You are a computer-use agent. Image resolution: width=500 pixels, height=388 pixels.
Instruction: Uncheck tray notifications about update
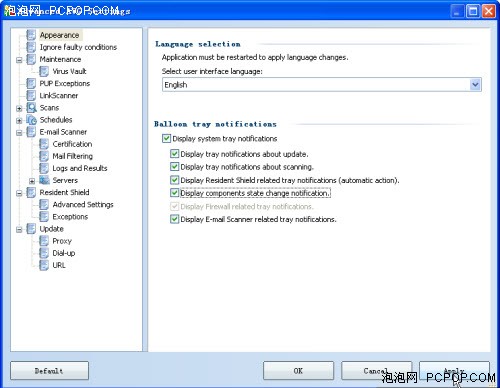pyautogui.click(x=174, y=154)
